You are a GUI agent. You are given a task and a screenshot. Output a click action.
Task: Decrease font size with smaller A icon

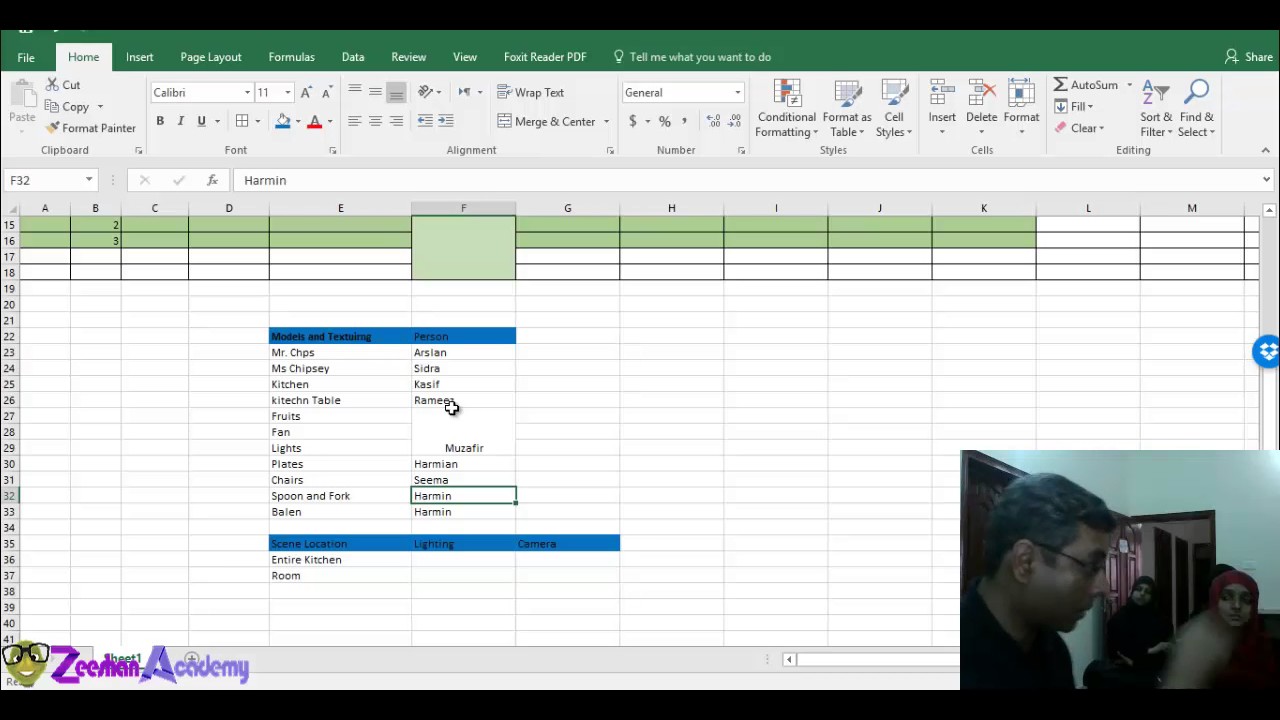click(326, 92)
